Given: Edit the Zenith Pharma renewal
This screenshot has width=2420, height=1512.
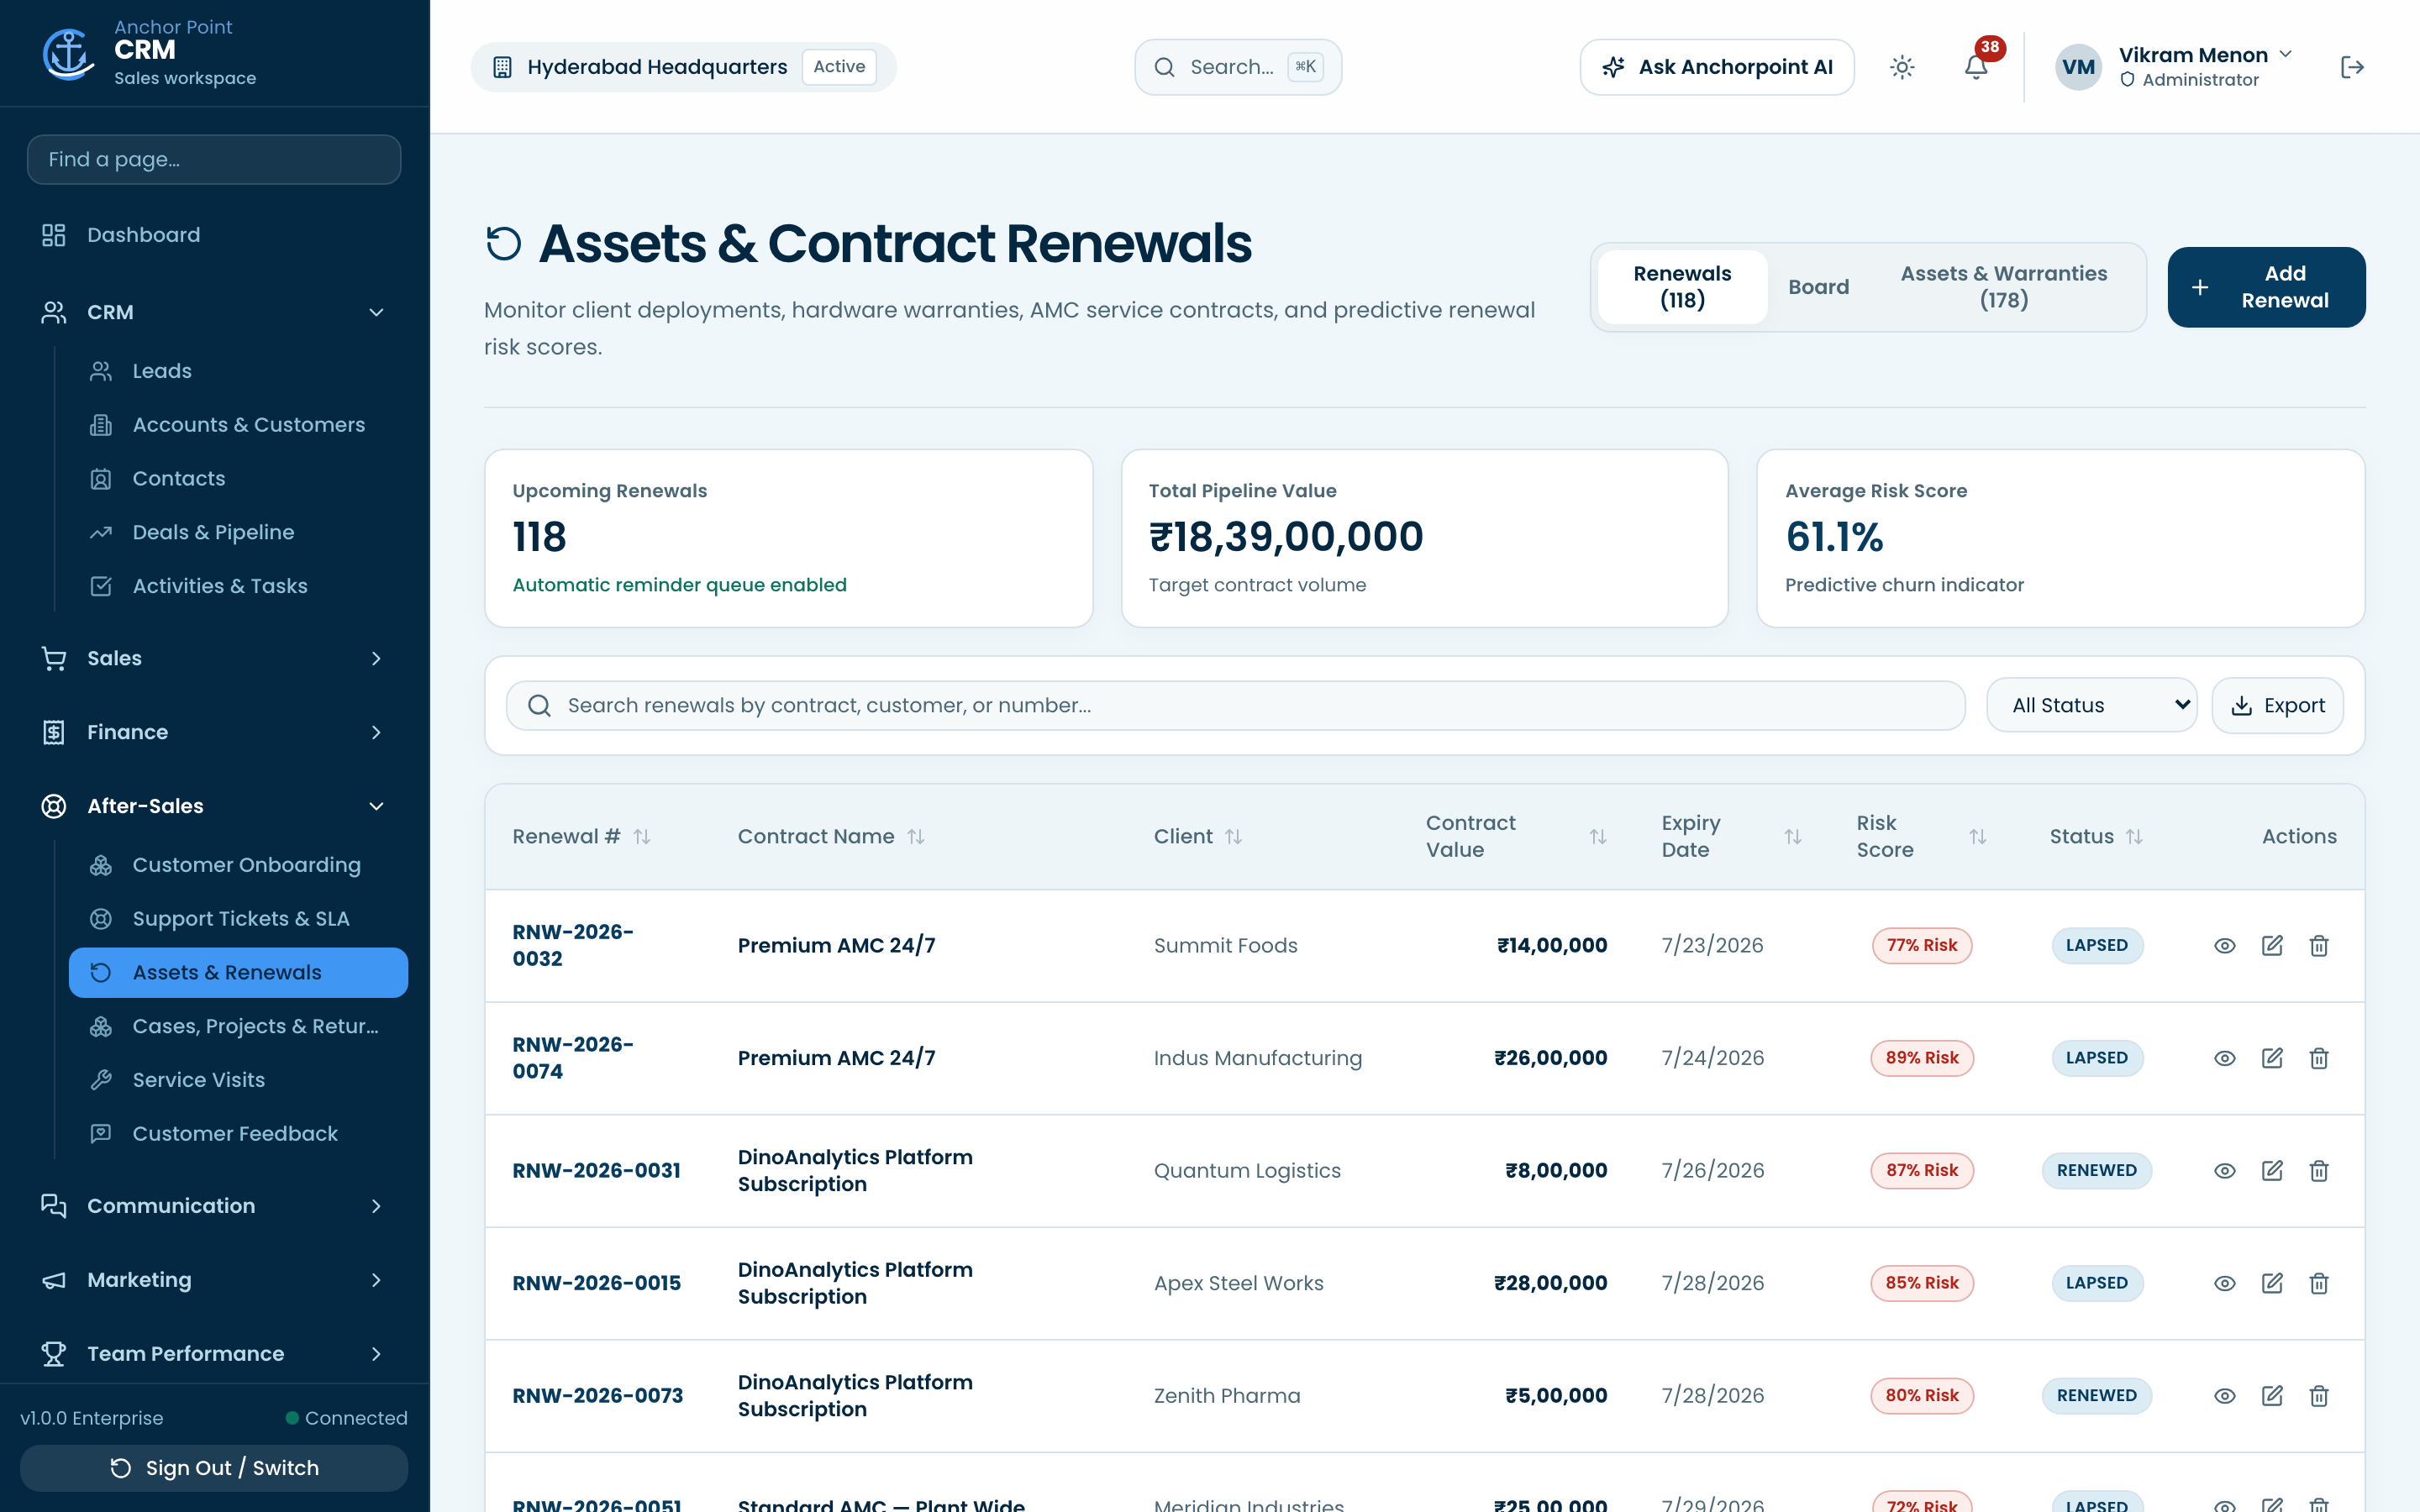Looking at the screenshot, I should point(2272,1395).
